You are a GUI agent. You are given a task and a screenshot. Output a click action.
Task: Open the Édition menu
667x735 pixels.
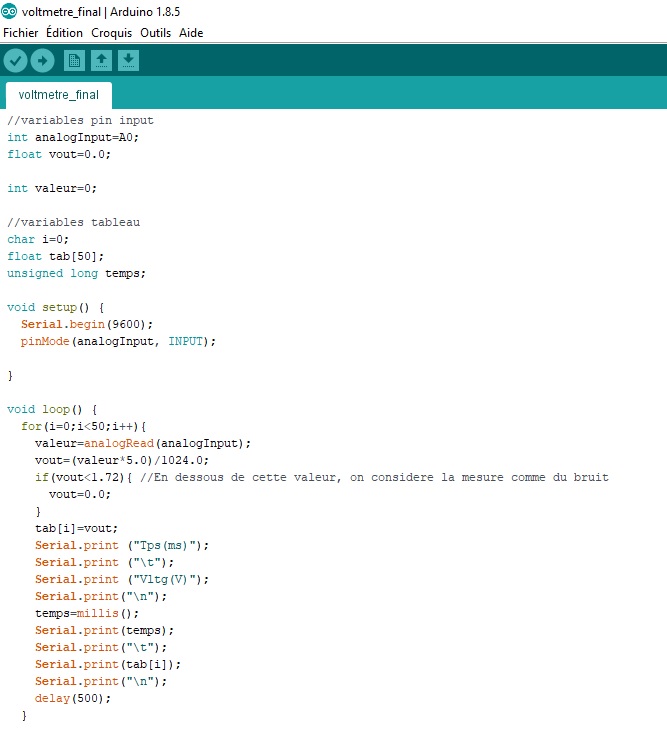pyautogui.click(x=65, y=33)
